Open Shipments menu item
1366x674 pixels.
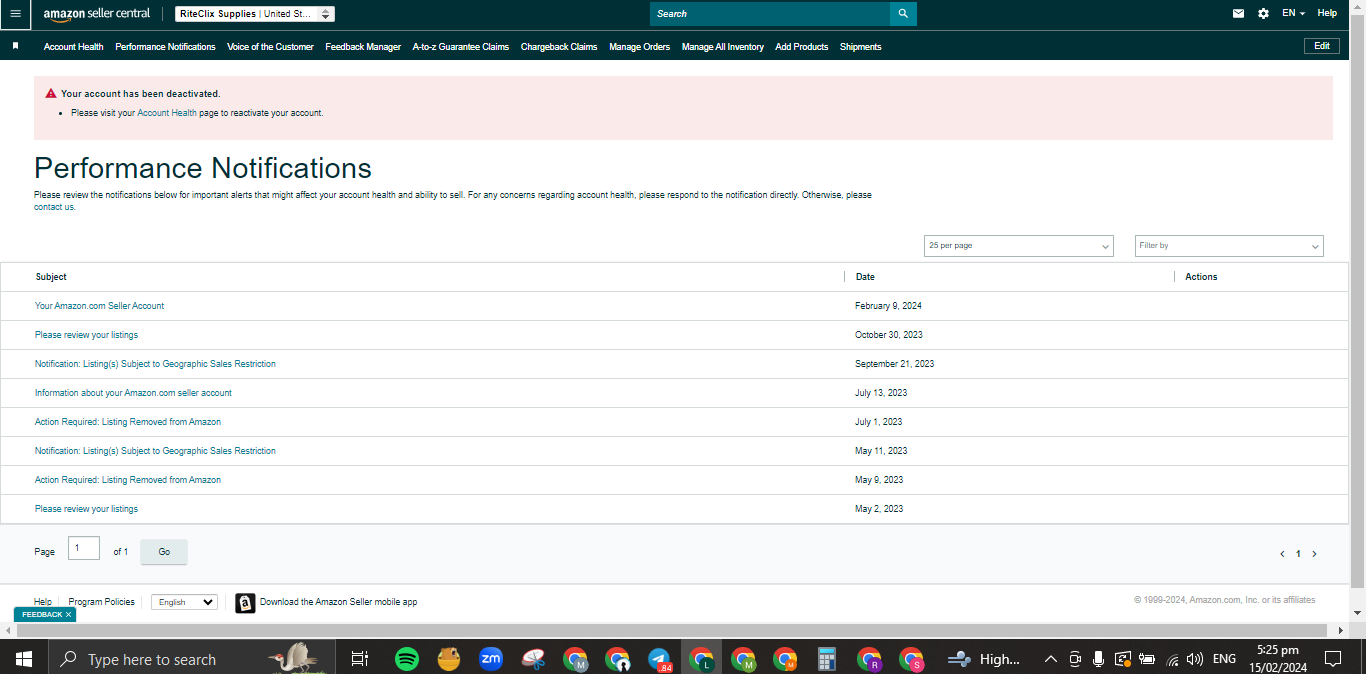[860, 47]
